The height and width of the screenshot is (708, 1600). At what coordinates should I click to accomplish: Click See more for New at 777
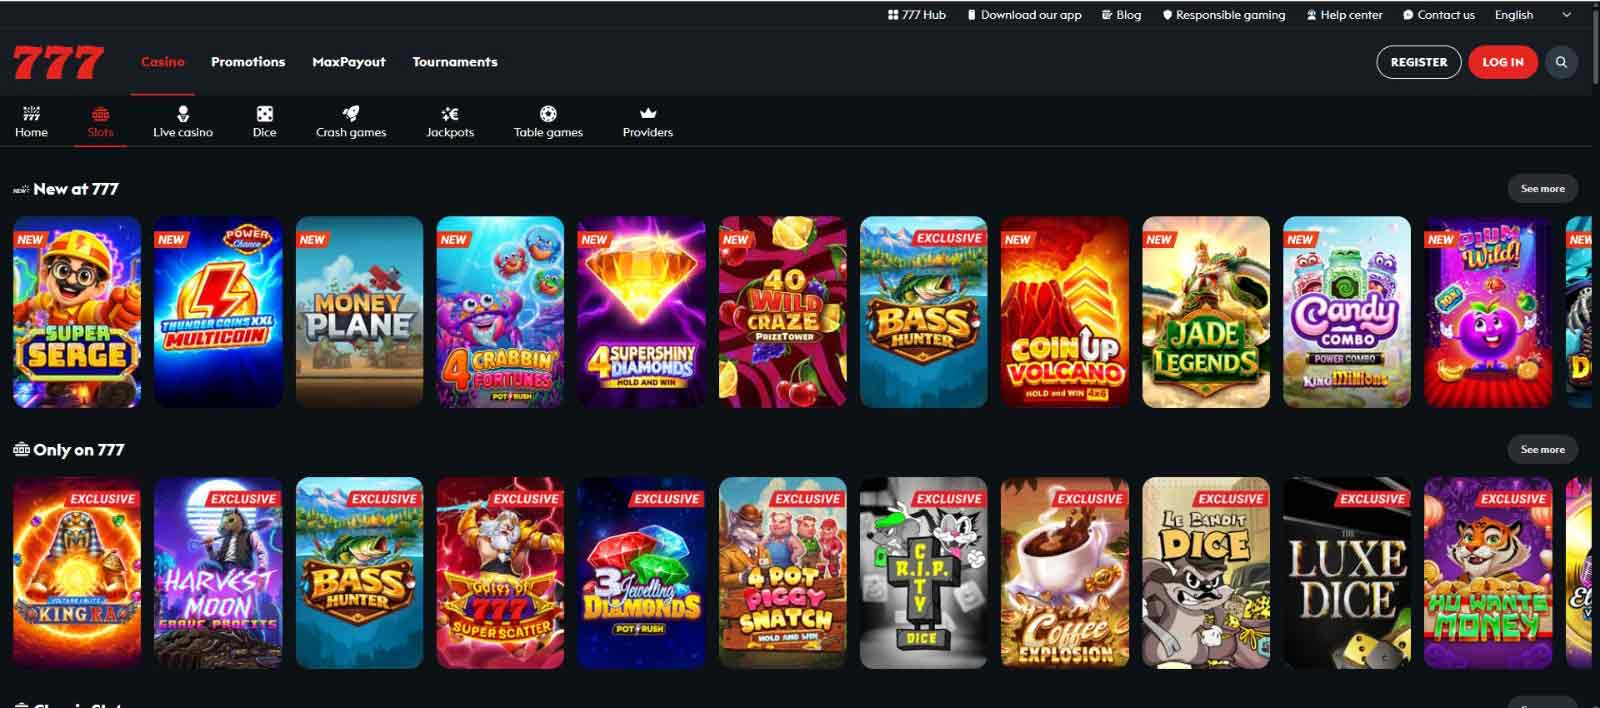(1543, 188)
